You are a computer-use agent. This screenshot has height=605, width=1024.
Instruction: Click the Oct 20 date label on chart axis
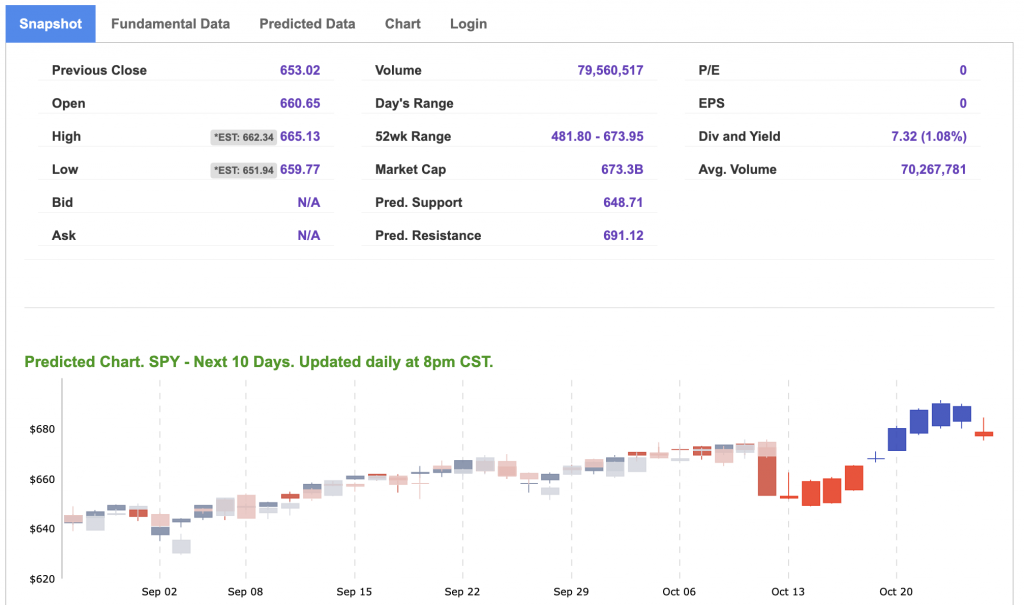coord(896,592)
